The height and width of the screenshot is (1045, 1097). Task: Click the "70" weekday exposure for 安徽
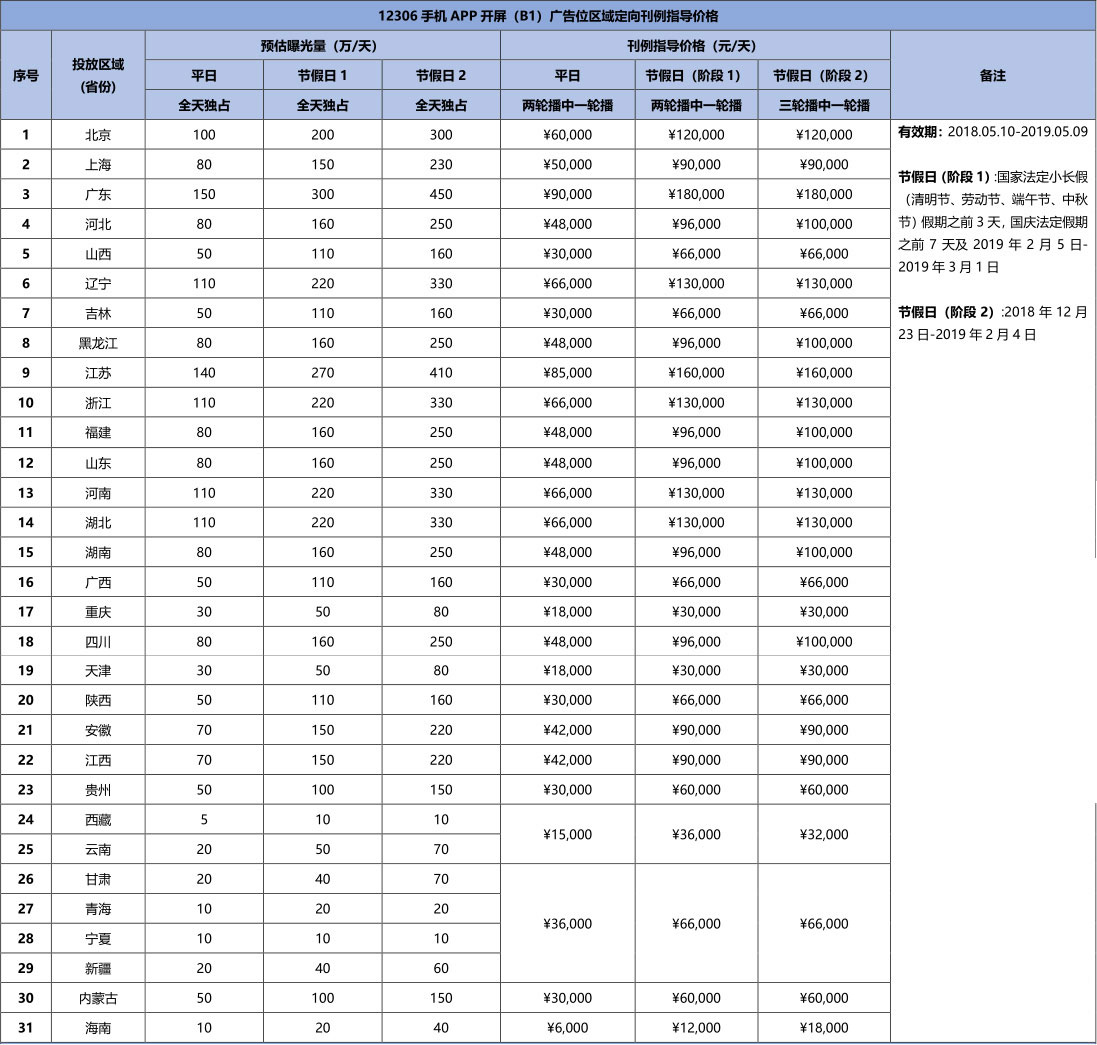click(x=204, y=730)
